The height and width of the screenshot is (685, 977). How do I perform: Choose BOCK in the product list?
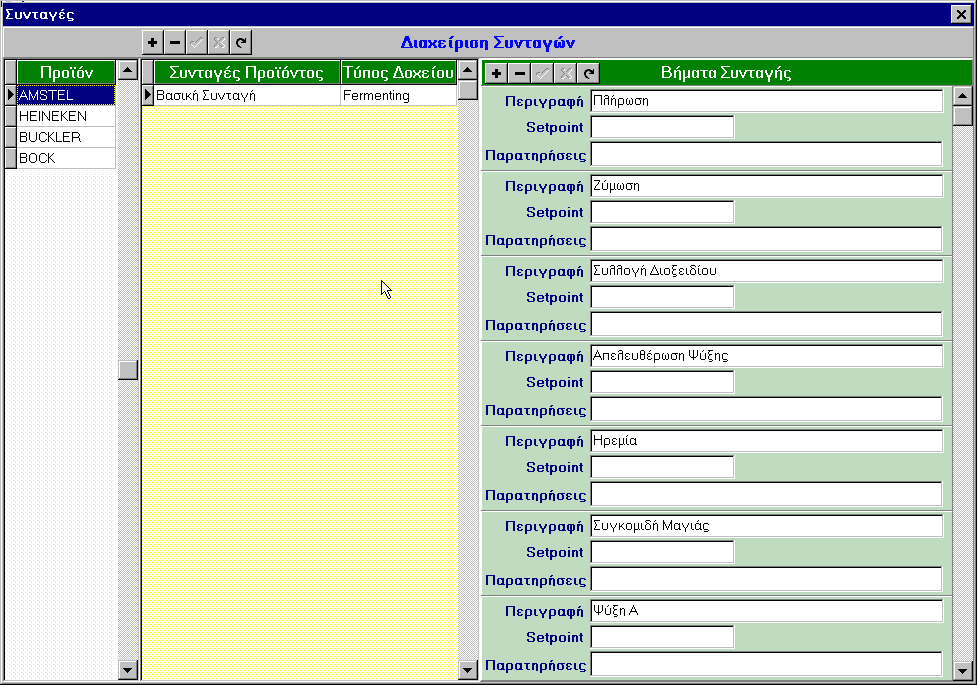tap(66, 158)
